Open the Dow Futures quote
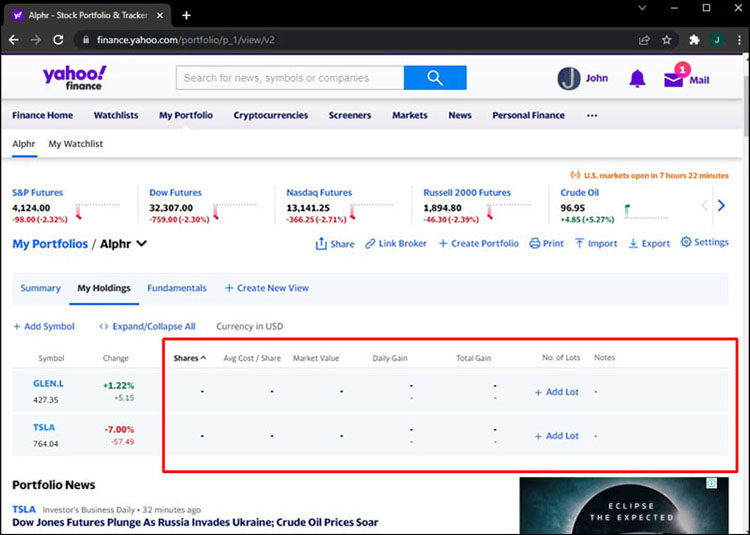Image resolution: width=750 pixels, height=535 pixels. point(176,193)
